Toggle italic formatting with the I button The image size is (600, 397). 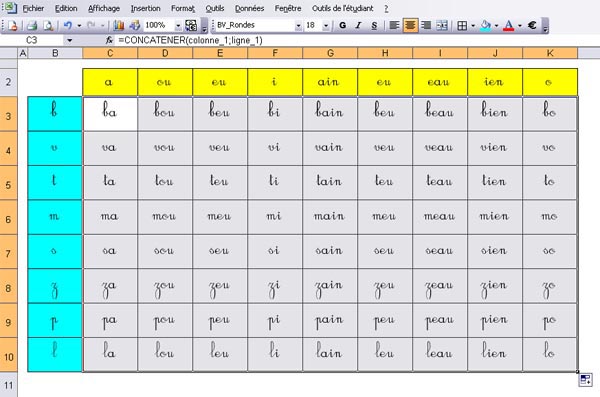(358, 25)
